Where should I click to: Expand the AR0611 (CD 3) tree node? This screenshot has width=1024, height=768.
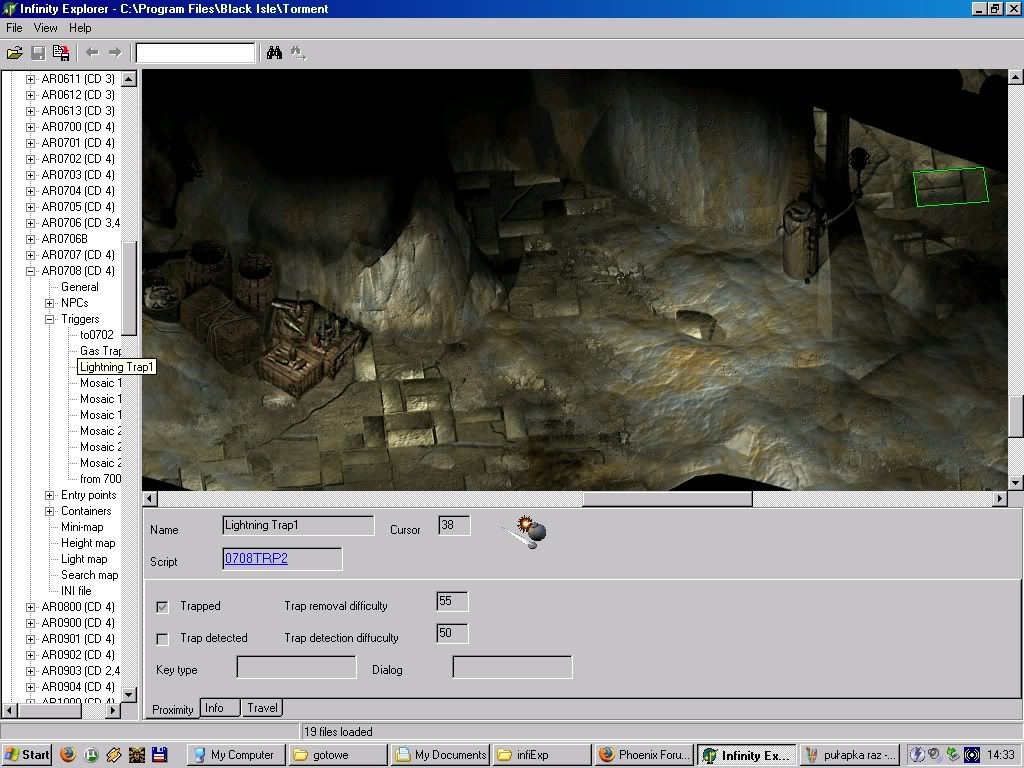[30, 79]
